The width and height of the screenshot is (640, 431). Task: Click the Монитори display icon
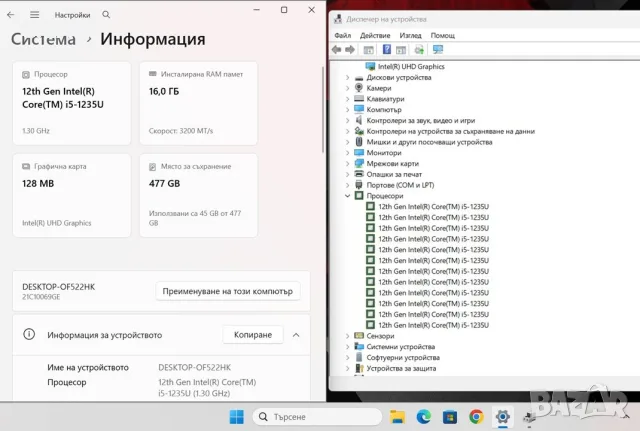coord(359,153)
